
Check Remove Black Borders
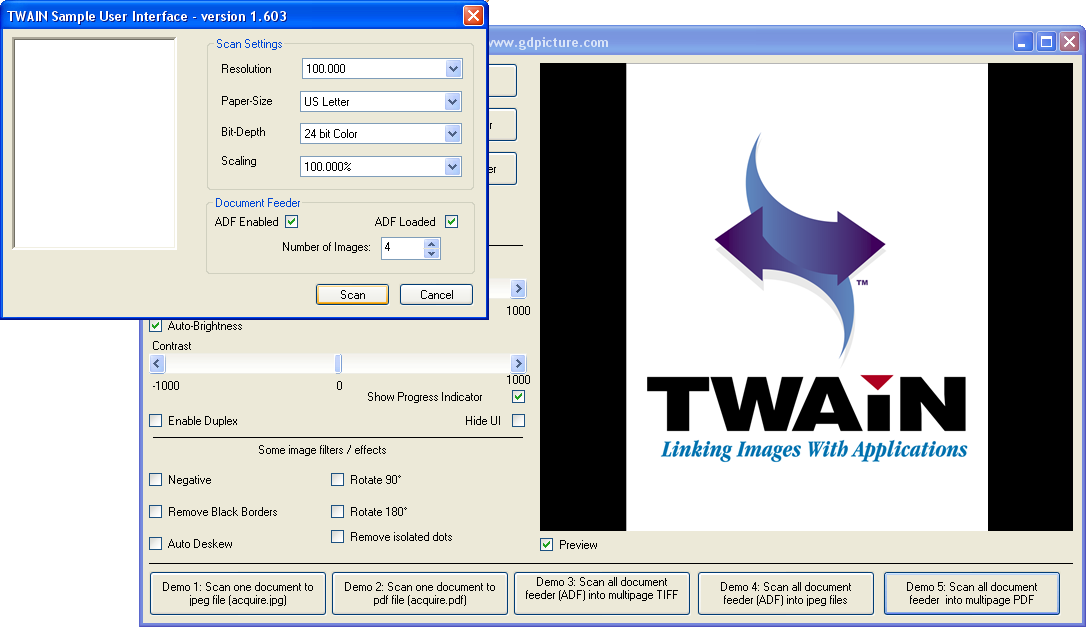coord(156,512)
